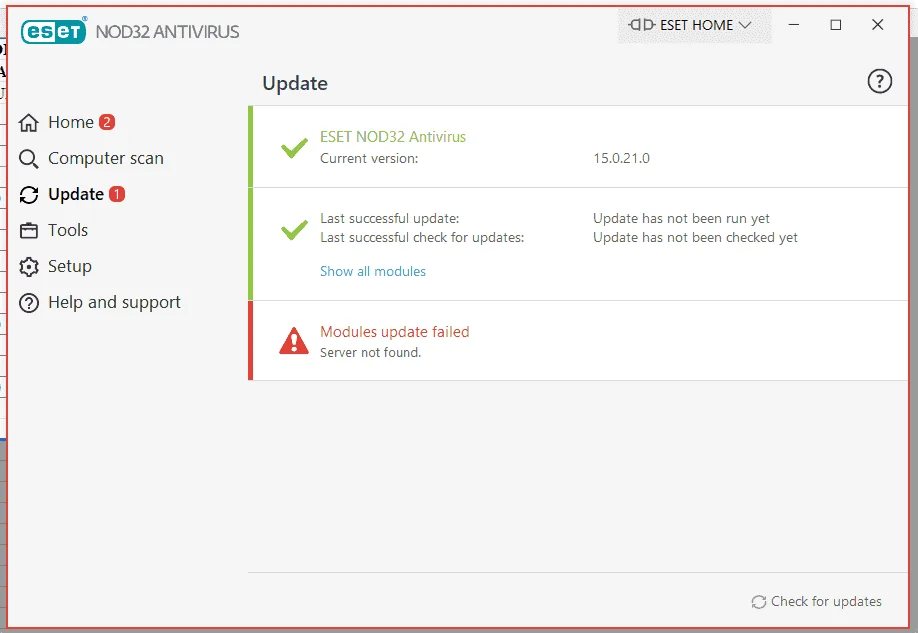The image size is (918, 633).
Task: Click Check for updates
Action: click(817, 601)
